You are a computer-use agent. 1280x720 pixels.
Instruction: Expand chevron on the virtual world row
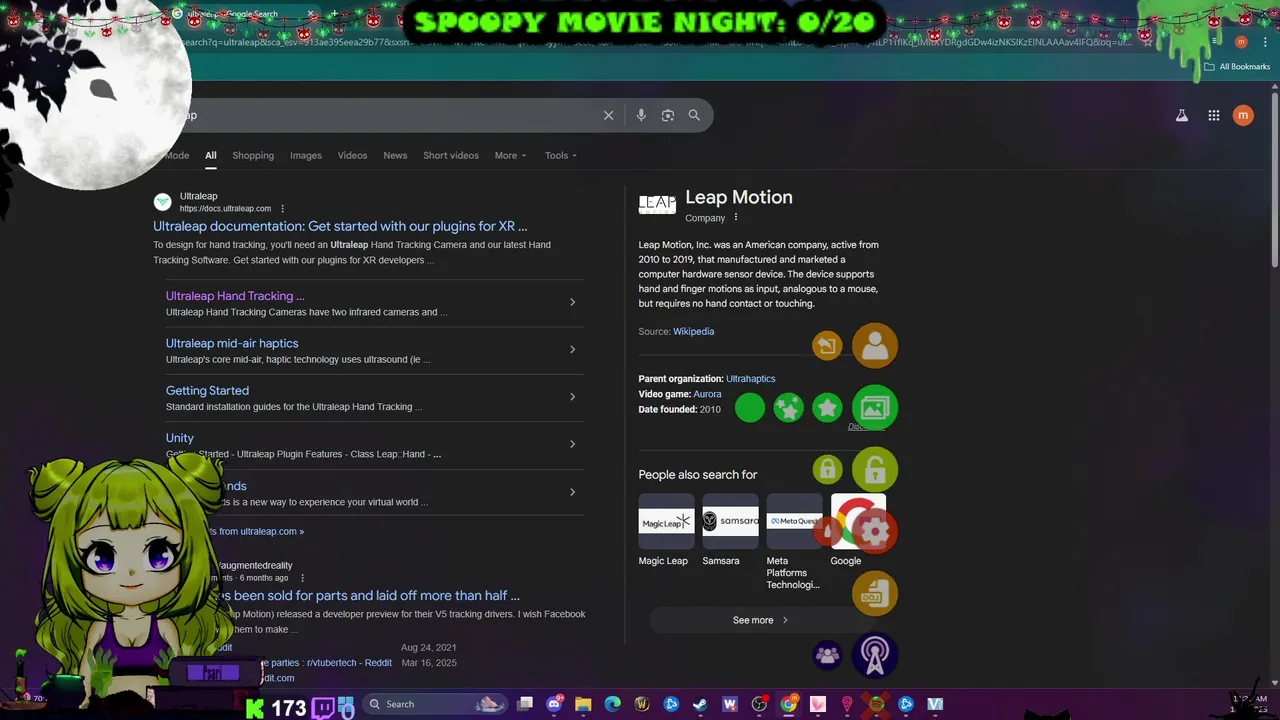click(x=572, y=492)
